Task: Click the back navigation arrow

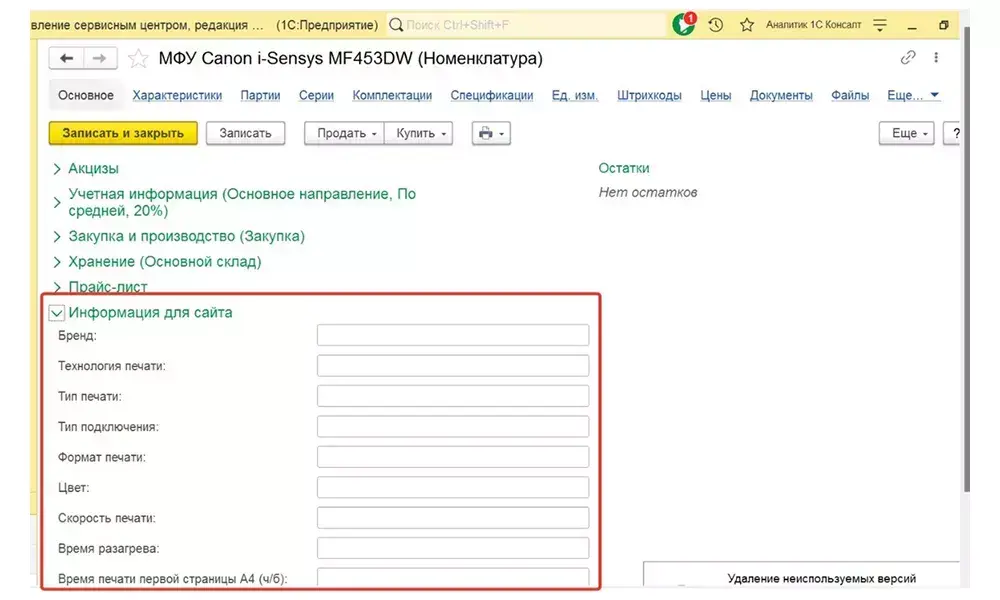Action: tap(66, 59)
